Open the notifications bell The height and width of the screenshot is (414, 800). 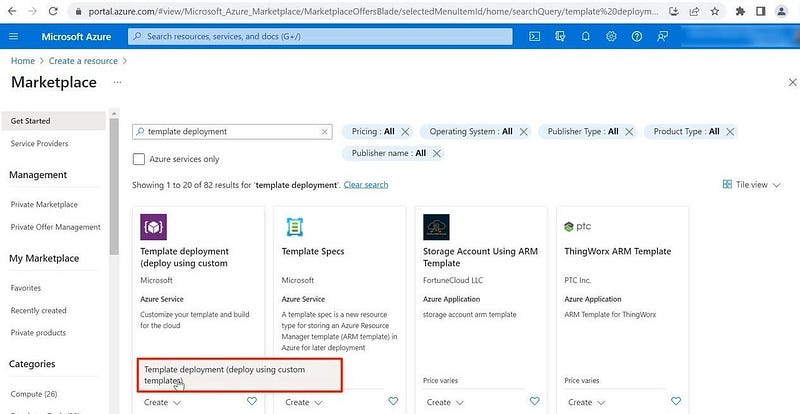pos(586,36)
